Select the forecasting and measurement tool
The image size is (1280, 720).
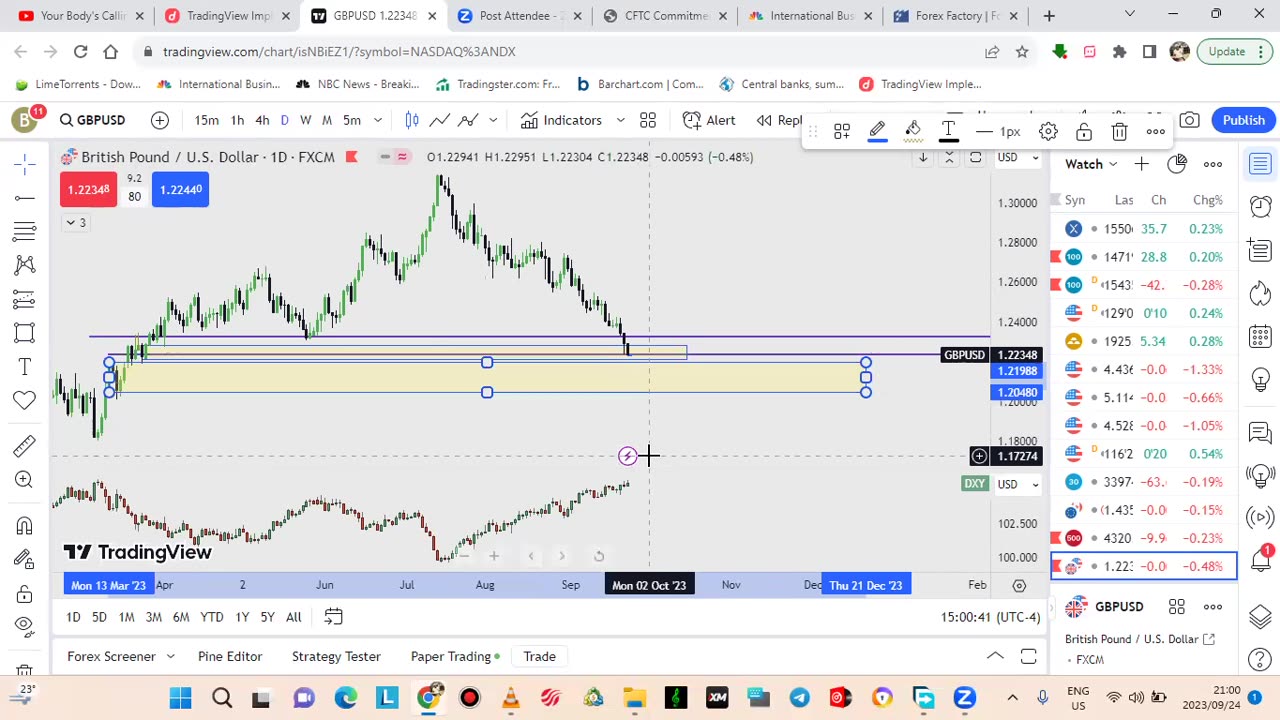point(25,299)
